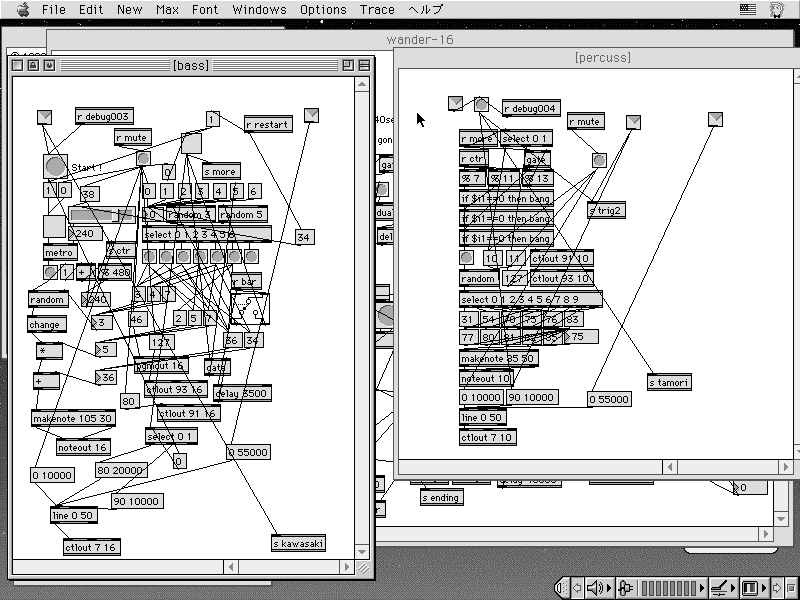Click the rightmost inlet box in the bass patch
This screenshot has height=600, width=800.
click(x=311, y=115)
